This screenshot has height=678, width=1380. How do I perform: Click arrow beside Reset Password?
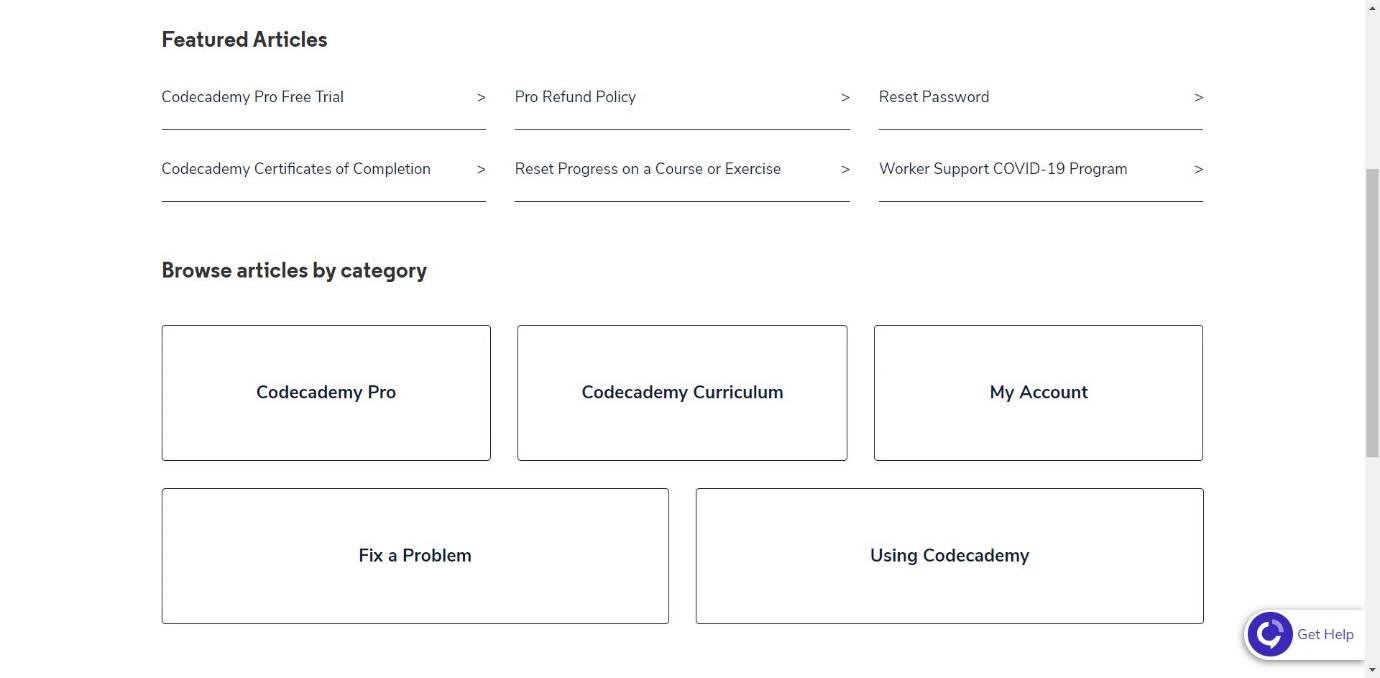(x=1198, y=97)
